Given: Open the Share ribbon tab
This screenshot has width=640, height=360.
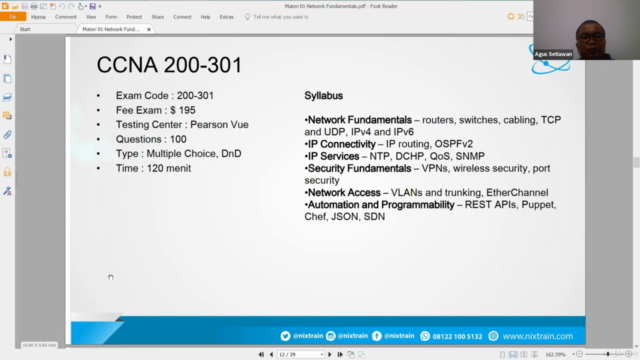Looking at the screenshot, I should pyautogui.click(x=158, y=17).
